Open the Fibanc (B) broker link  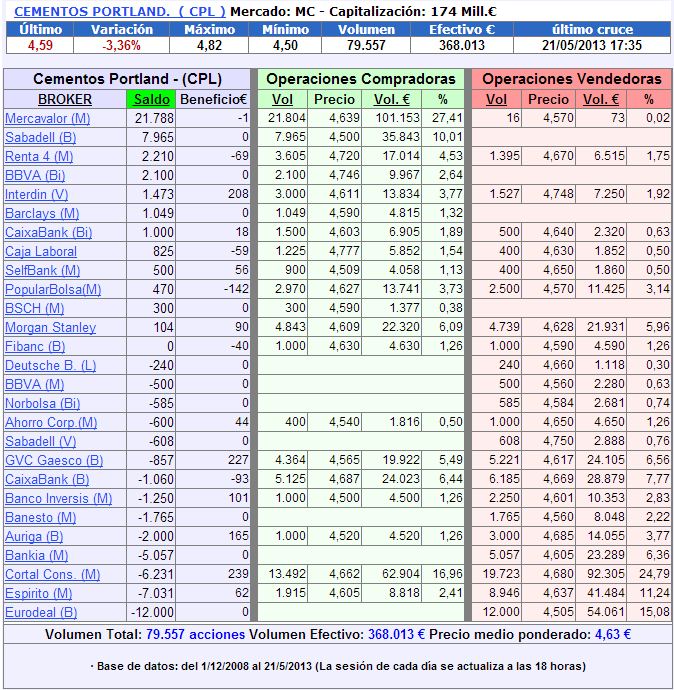coord(35,346)
